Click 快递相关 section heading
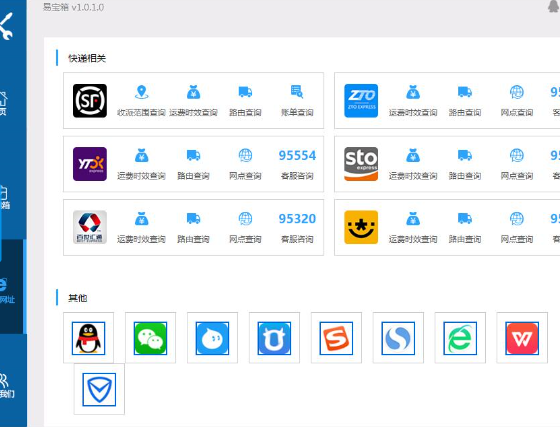The image size is (560, 427). pyautogui.click(x=87, y=58)
